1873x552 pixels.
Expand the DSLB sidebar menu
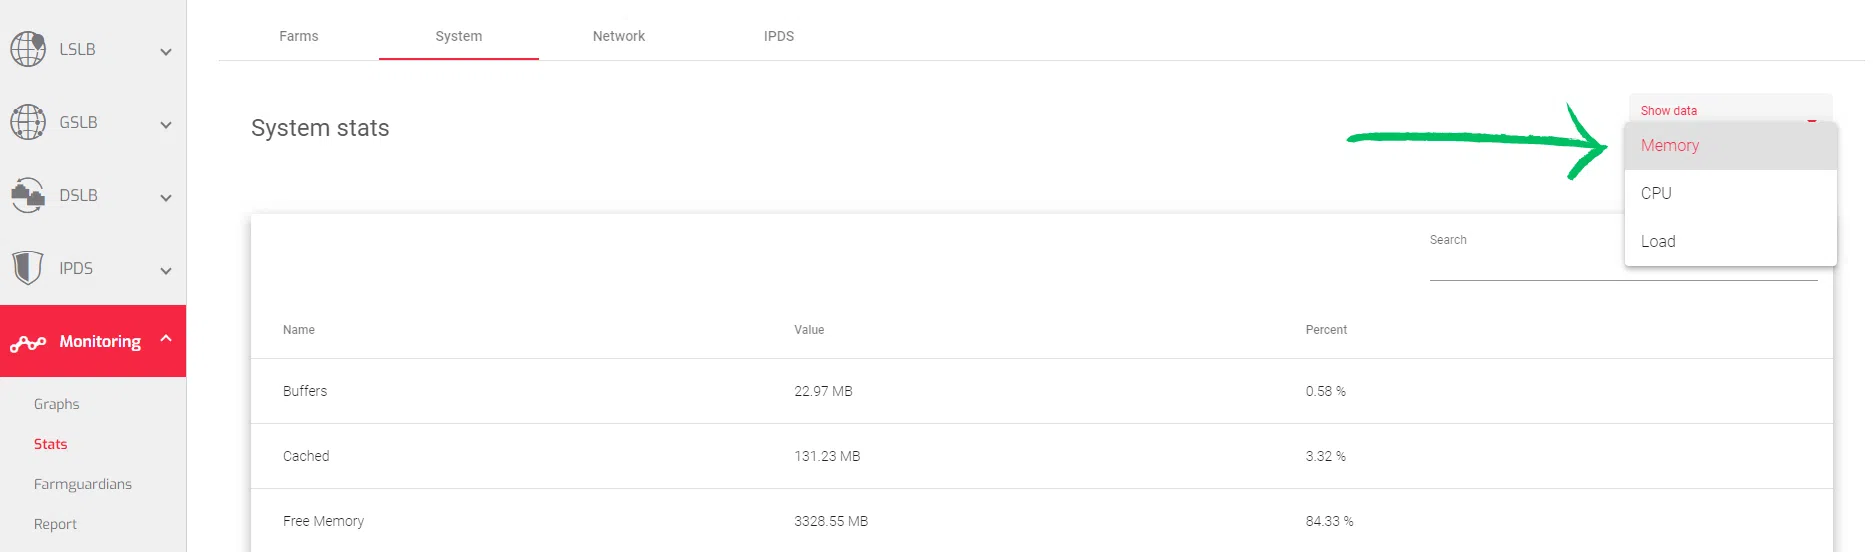tap(166, 197)
